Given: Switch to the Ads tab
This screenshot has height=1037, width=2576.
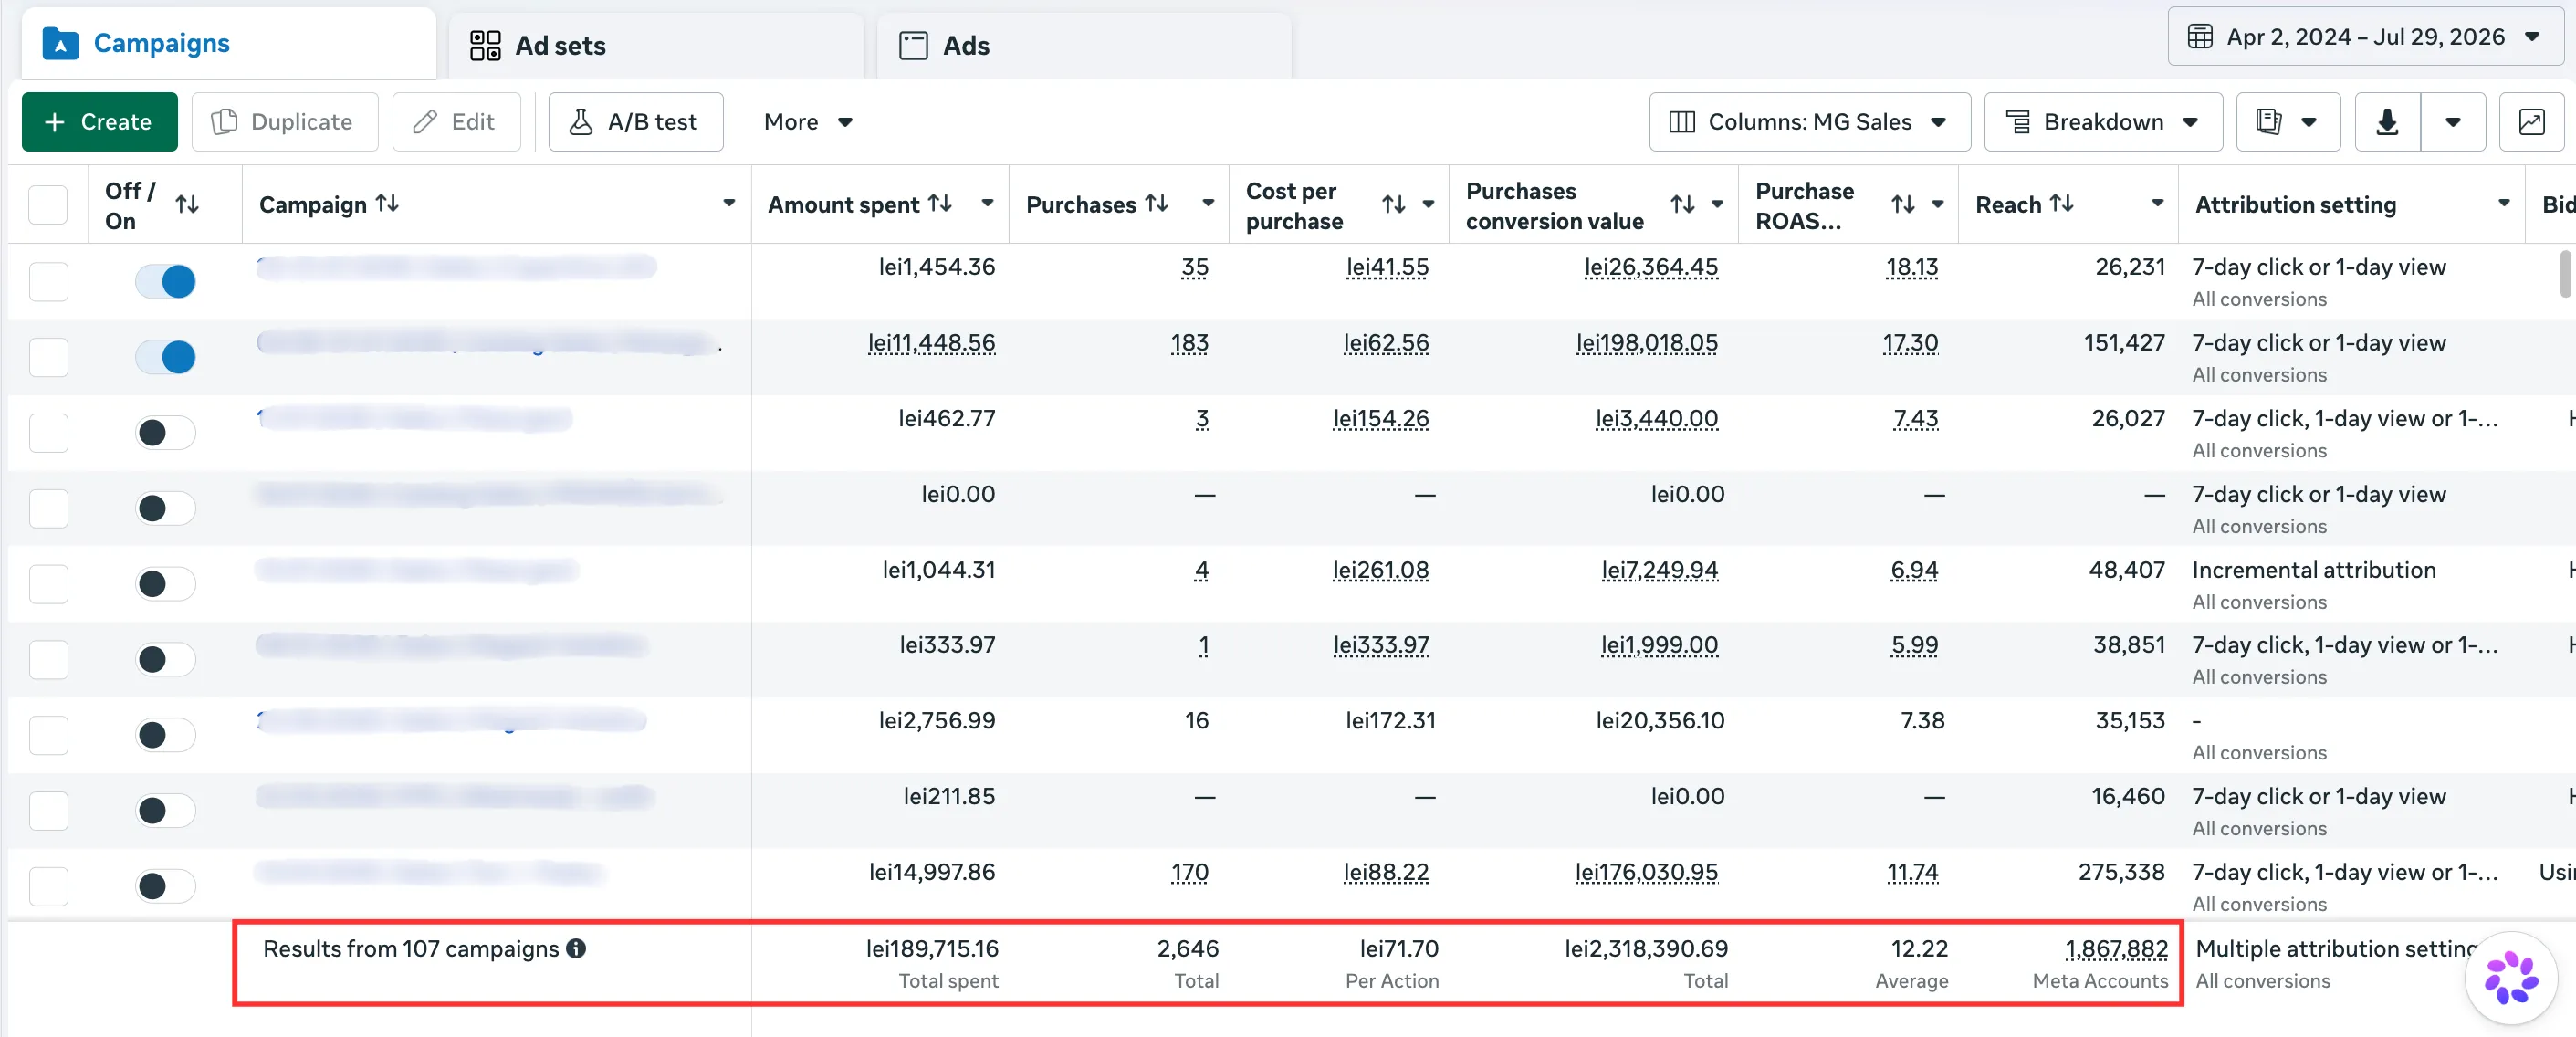Looking at the screenshot, I should point(1084,45).
